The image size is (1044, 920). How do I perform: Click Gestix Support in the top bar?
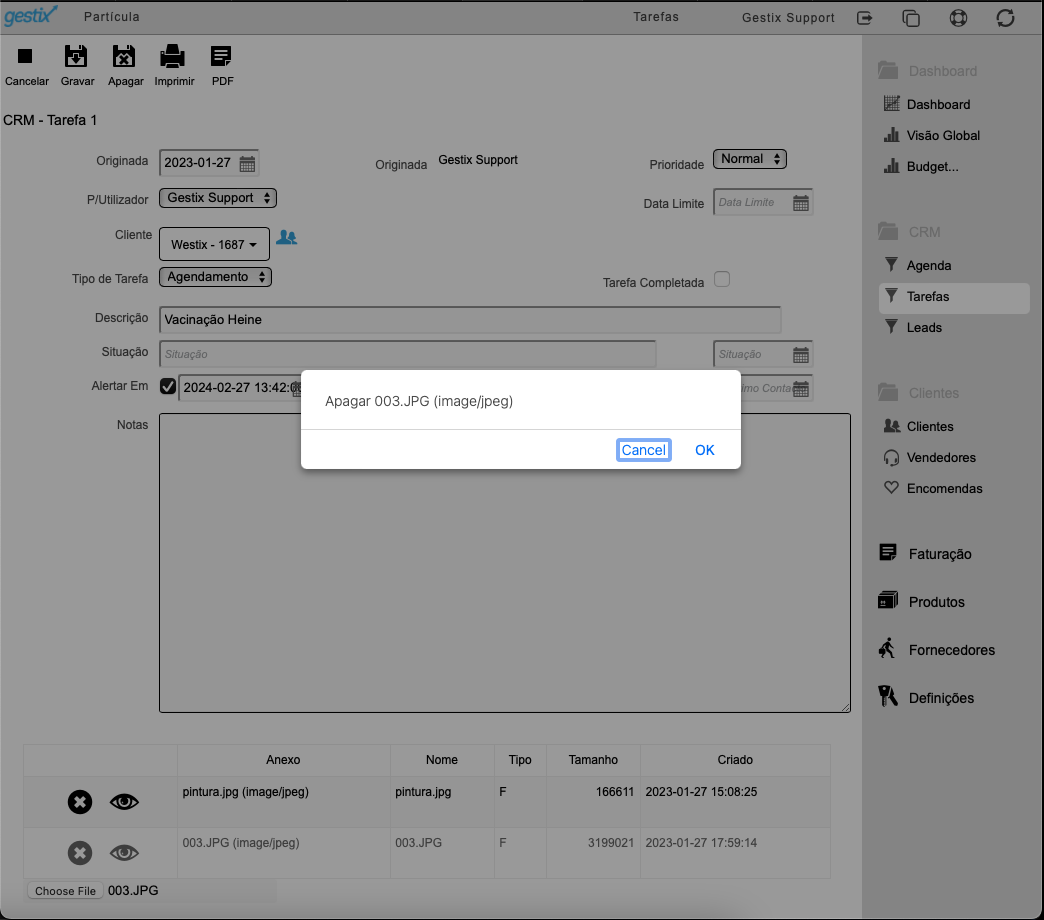click(x=788, y=18)
